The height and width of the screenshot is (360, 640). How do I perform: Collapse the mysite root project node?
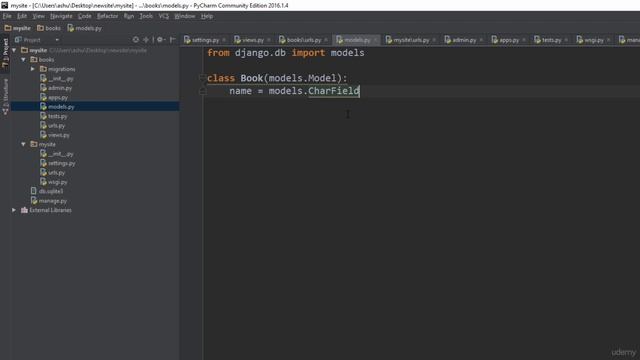tap(14, 50)
